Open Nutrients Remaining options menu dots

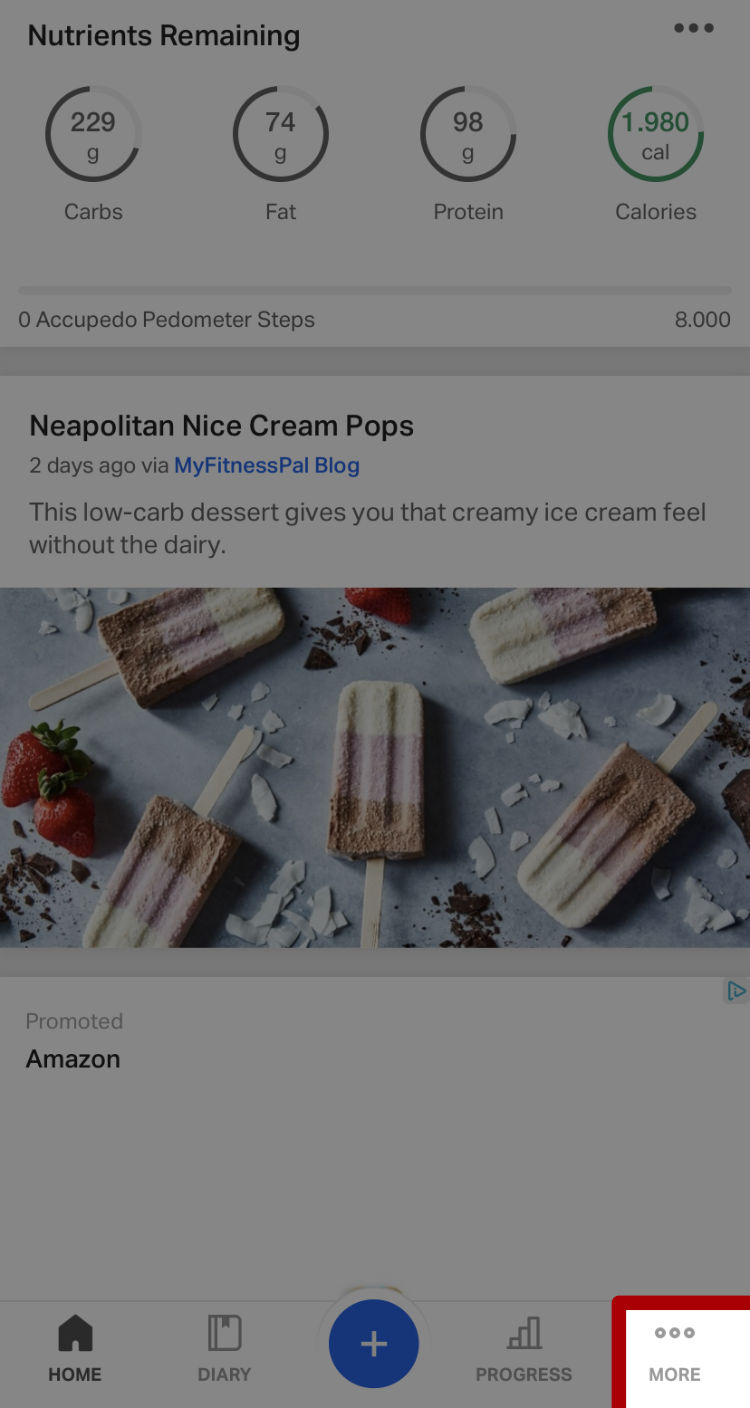click(694, 28)
